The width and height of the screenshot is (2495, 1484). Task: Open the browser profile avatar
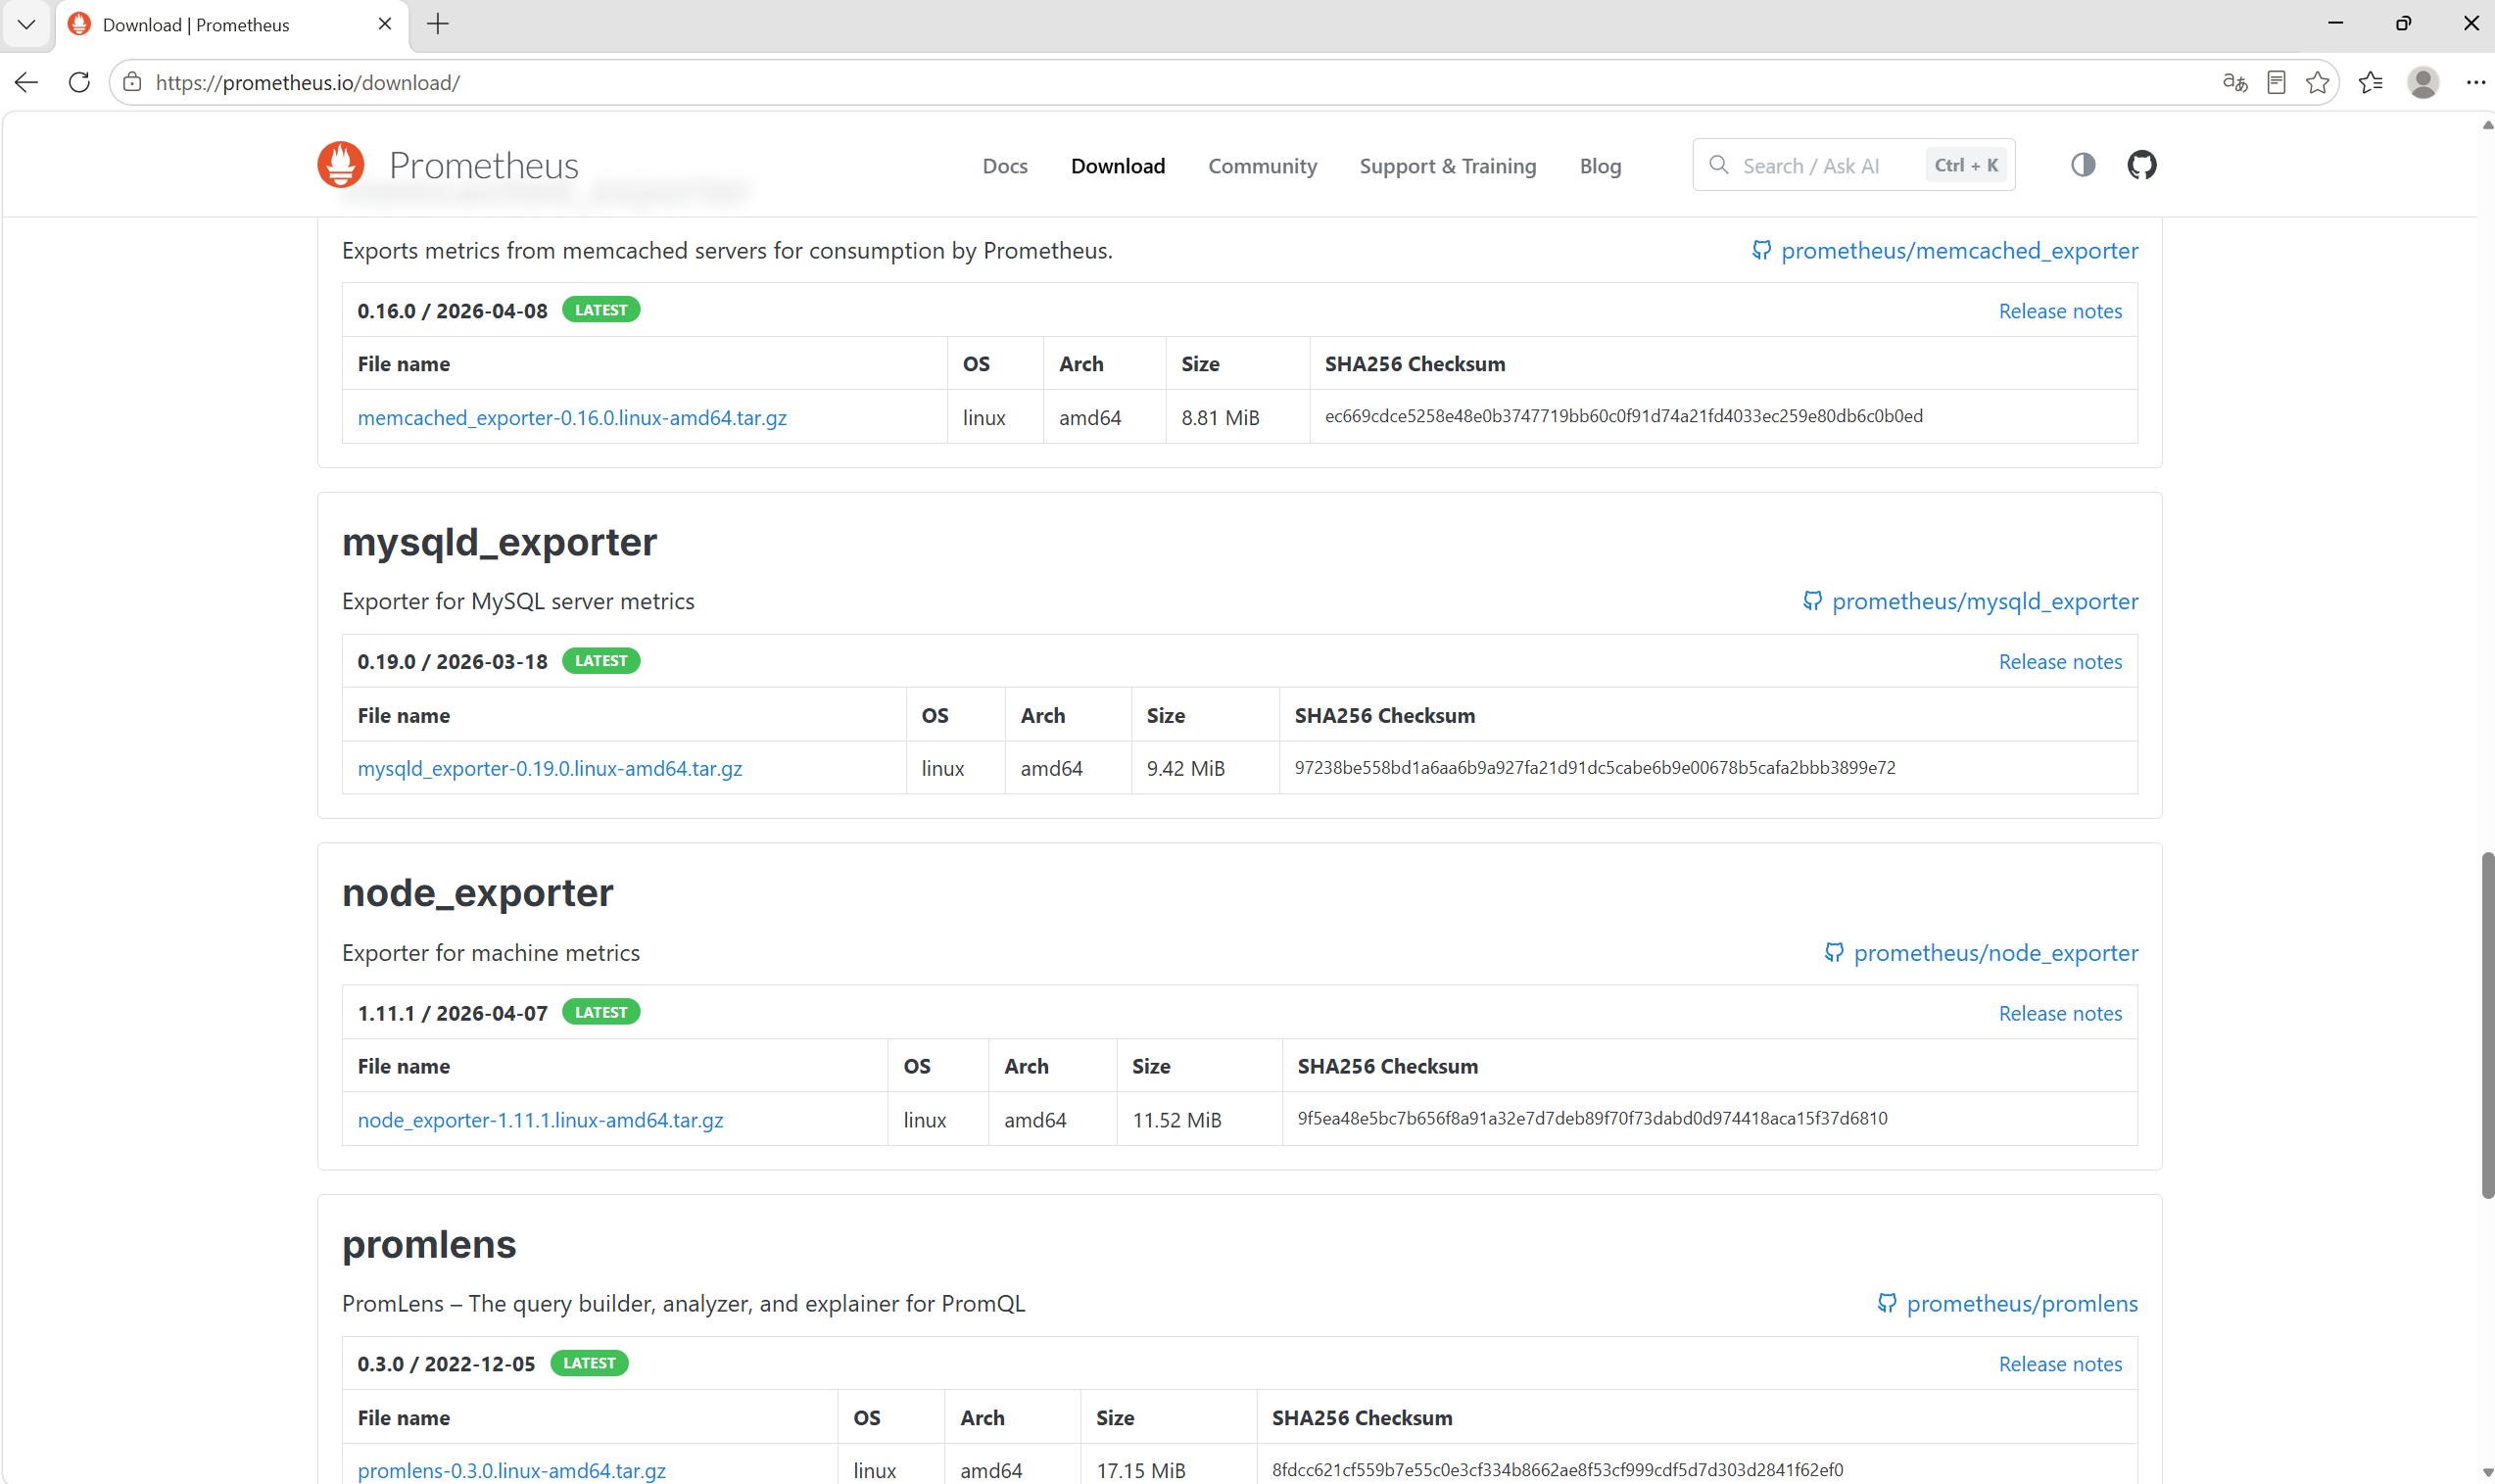(2423, 82)
